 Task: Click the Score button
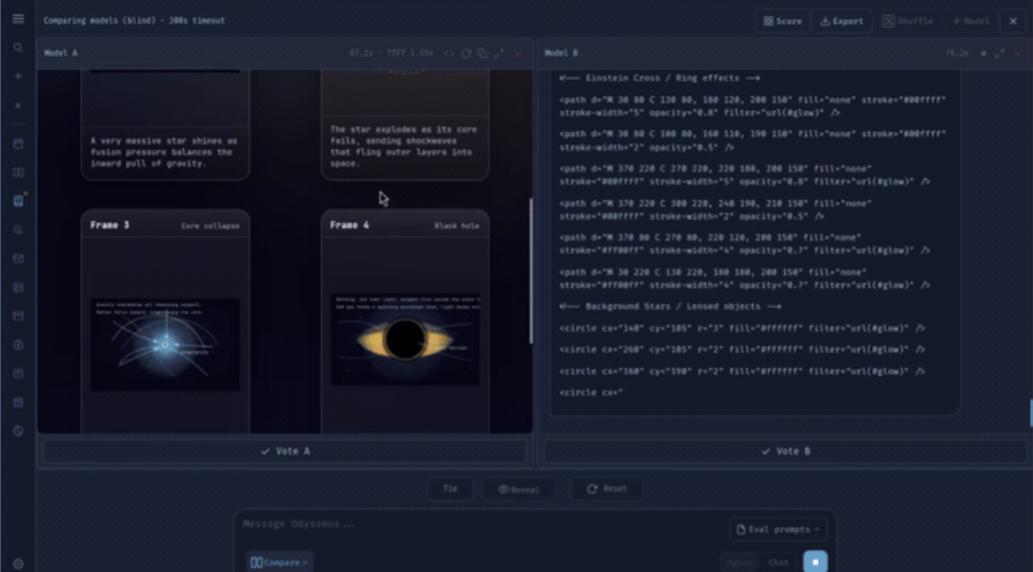[783, 21]
